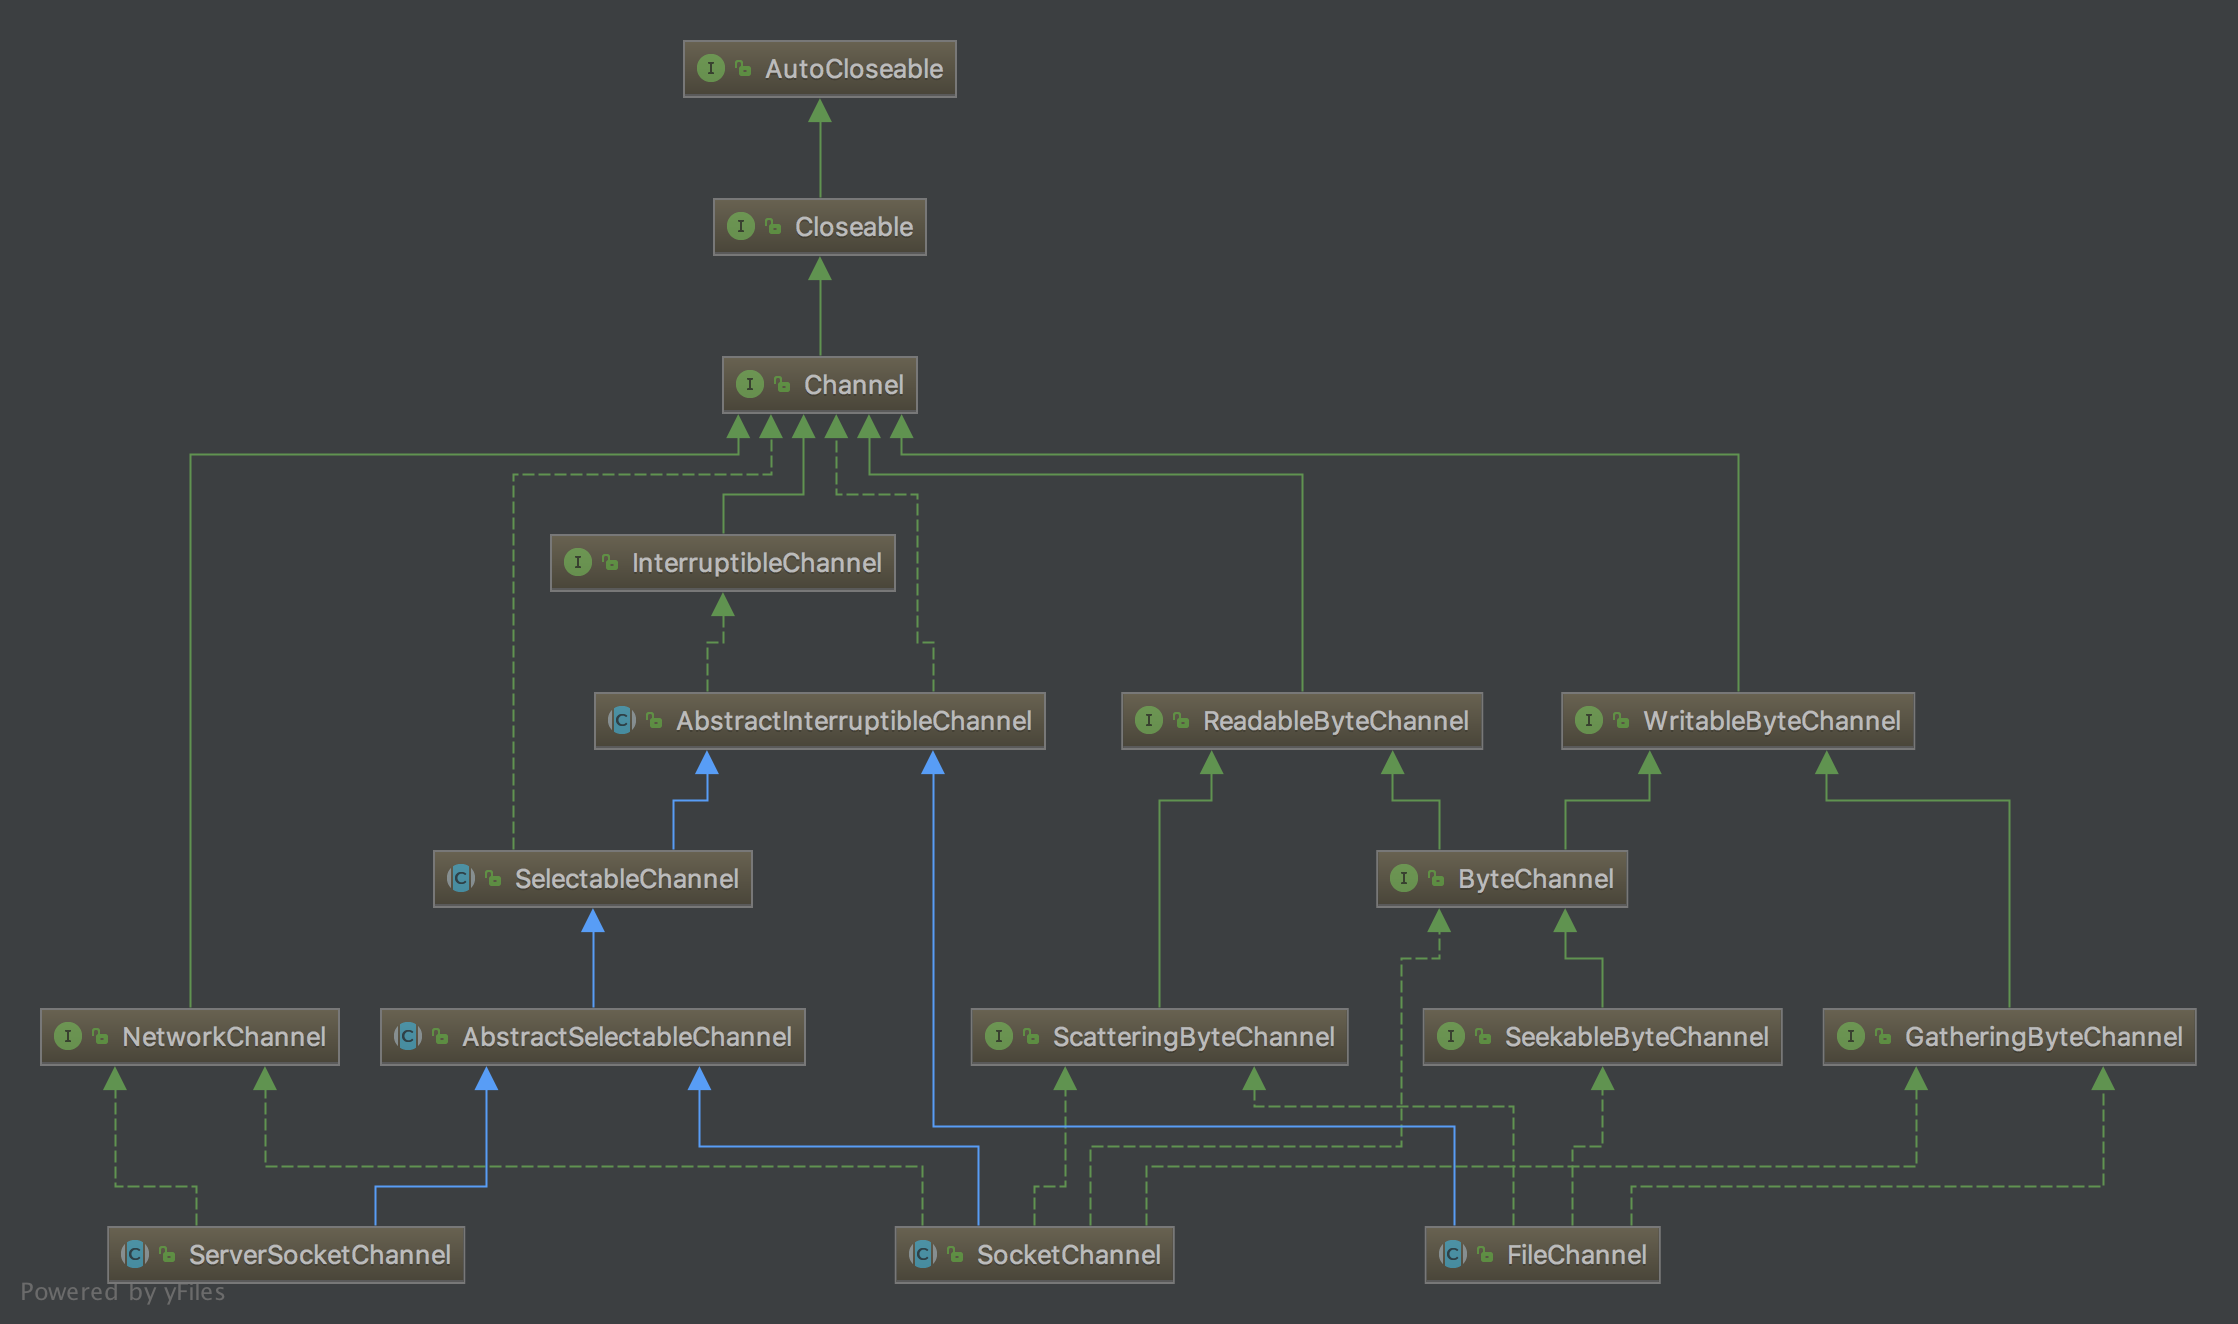Click the interface icon beside Closeable
This screenshot has height=1324, width=2238.
(740, 226)
